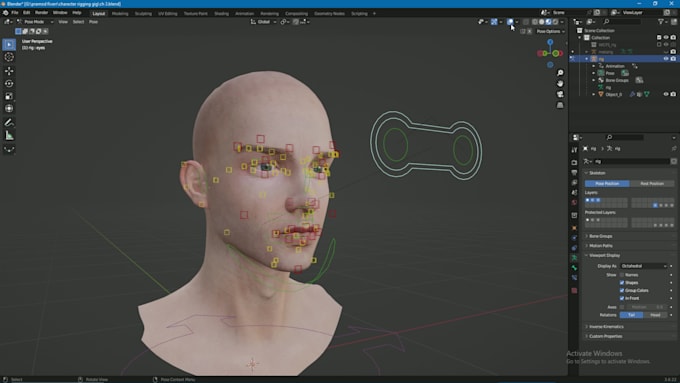Toggle selected rig row eye icon
Screen dimensions: 680x383
pos(666,59)
